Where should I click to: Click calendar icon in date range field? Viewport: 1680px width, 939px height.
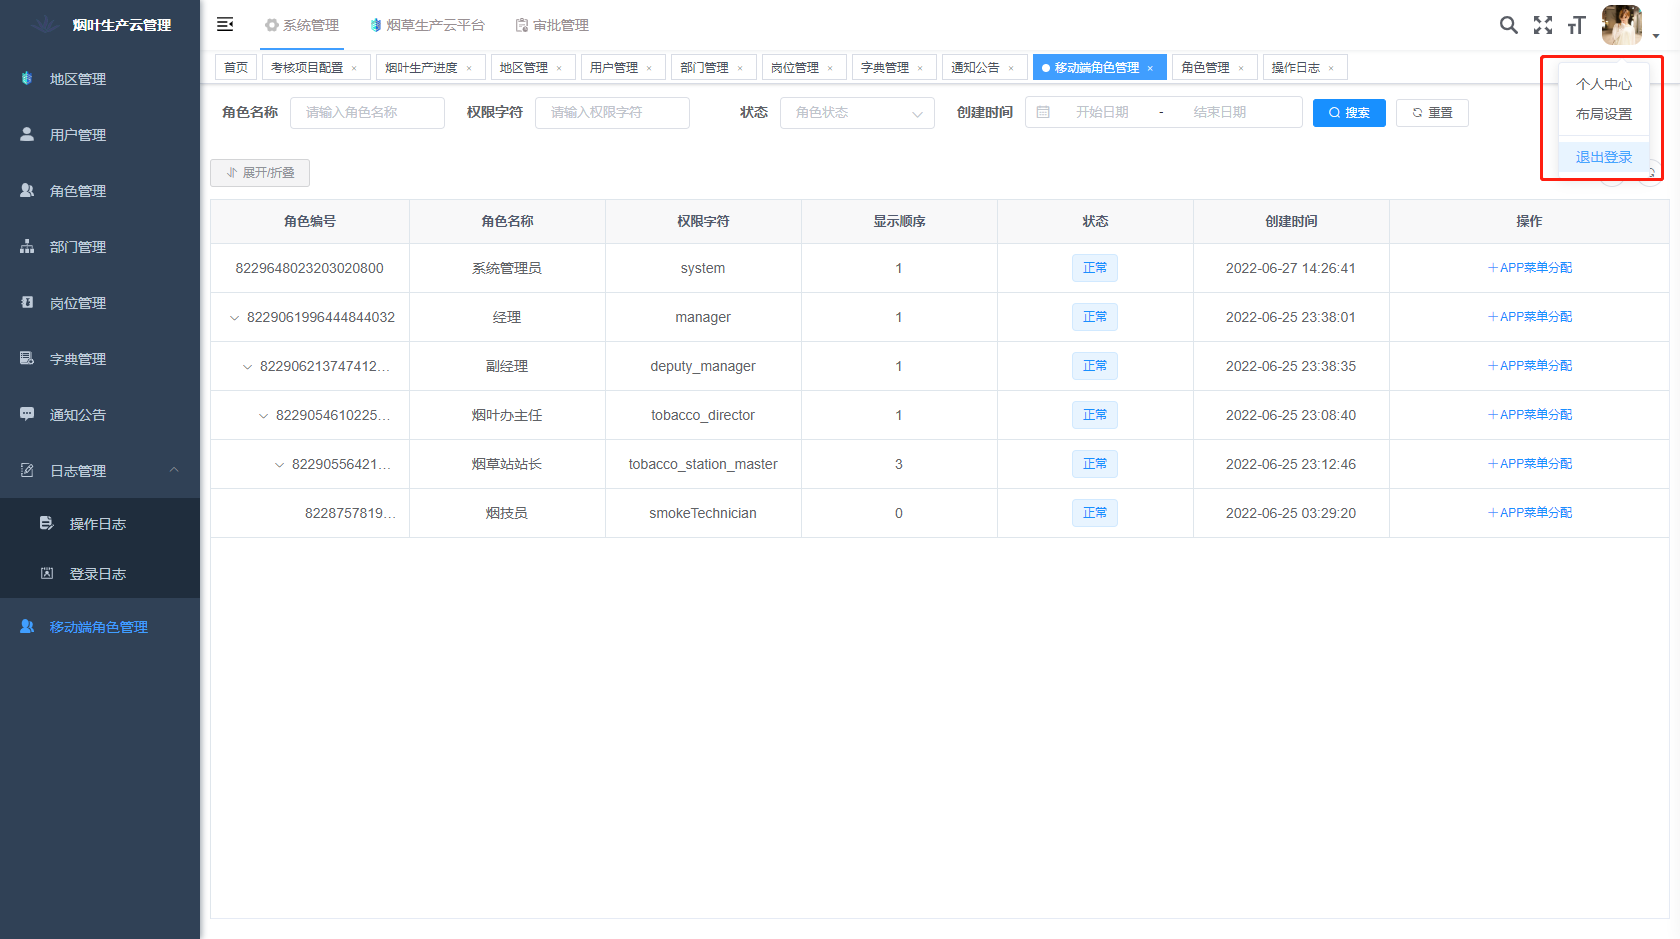pyautogui.click(x=1043, y=113)
